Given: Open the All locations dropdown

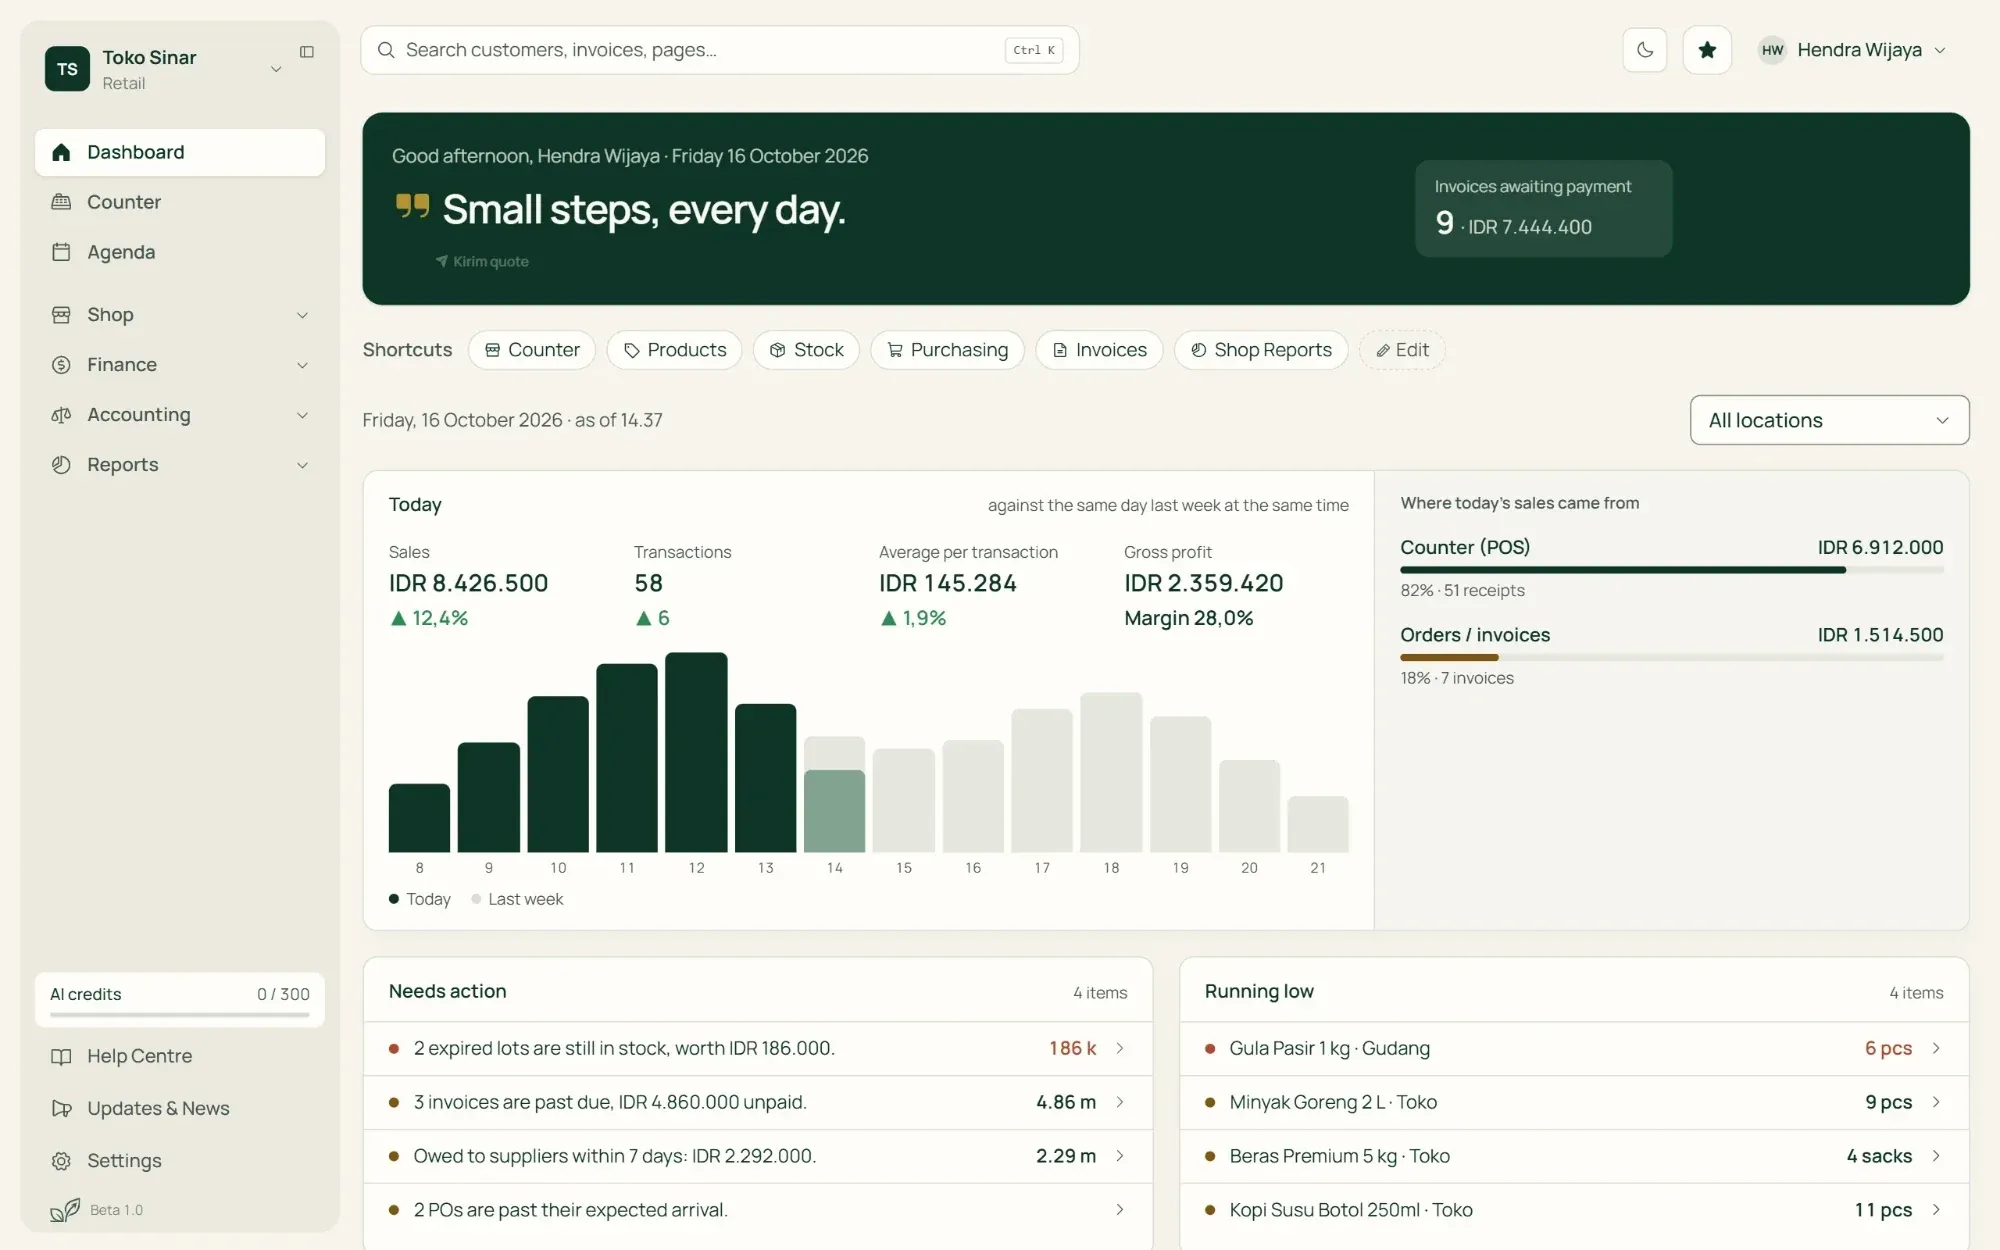Looking at the screenshot, I should coord(1829,420).
